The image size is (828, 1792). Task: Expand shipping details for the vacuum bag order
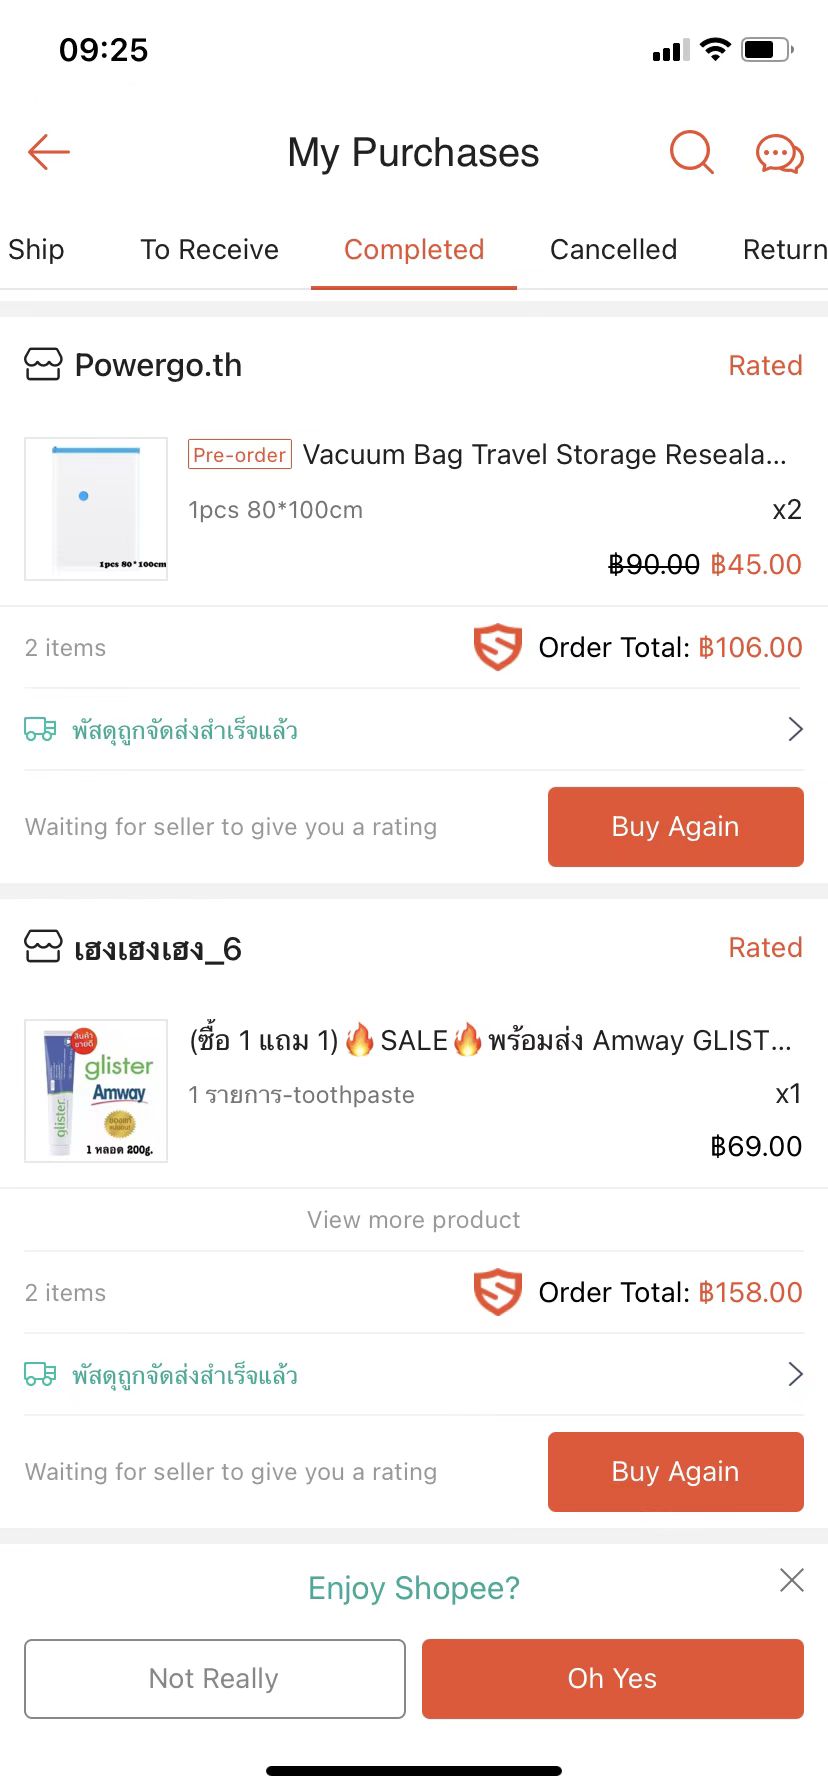[794, 729]
